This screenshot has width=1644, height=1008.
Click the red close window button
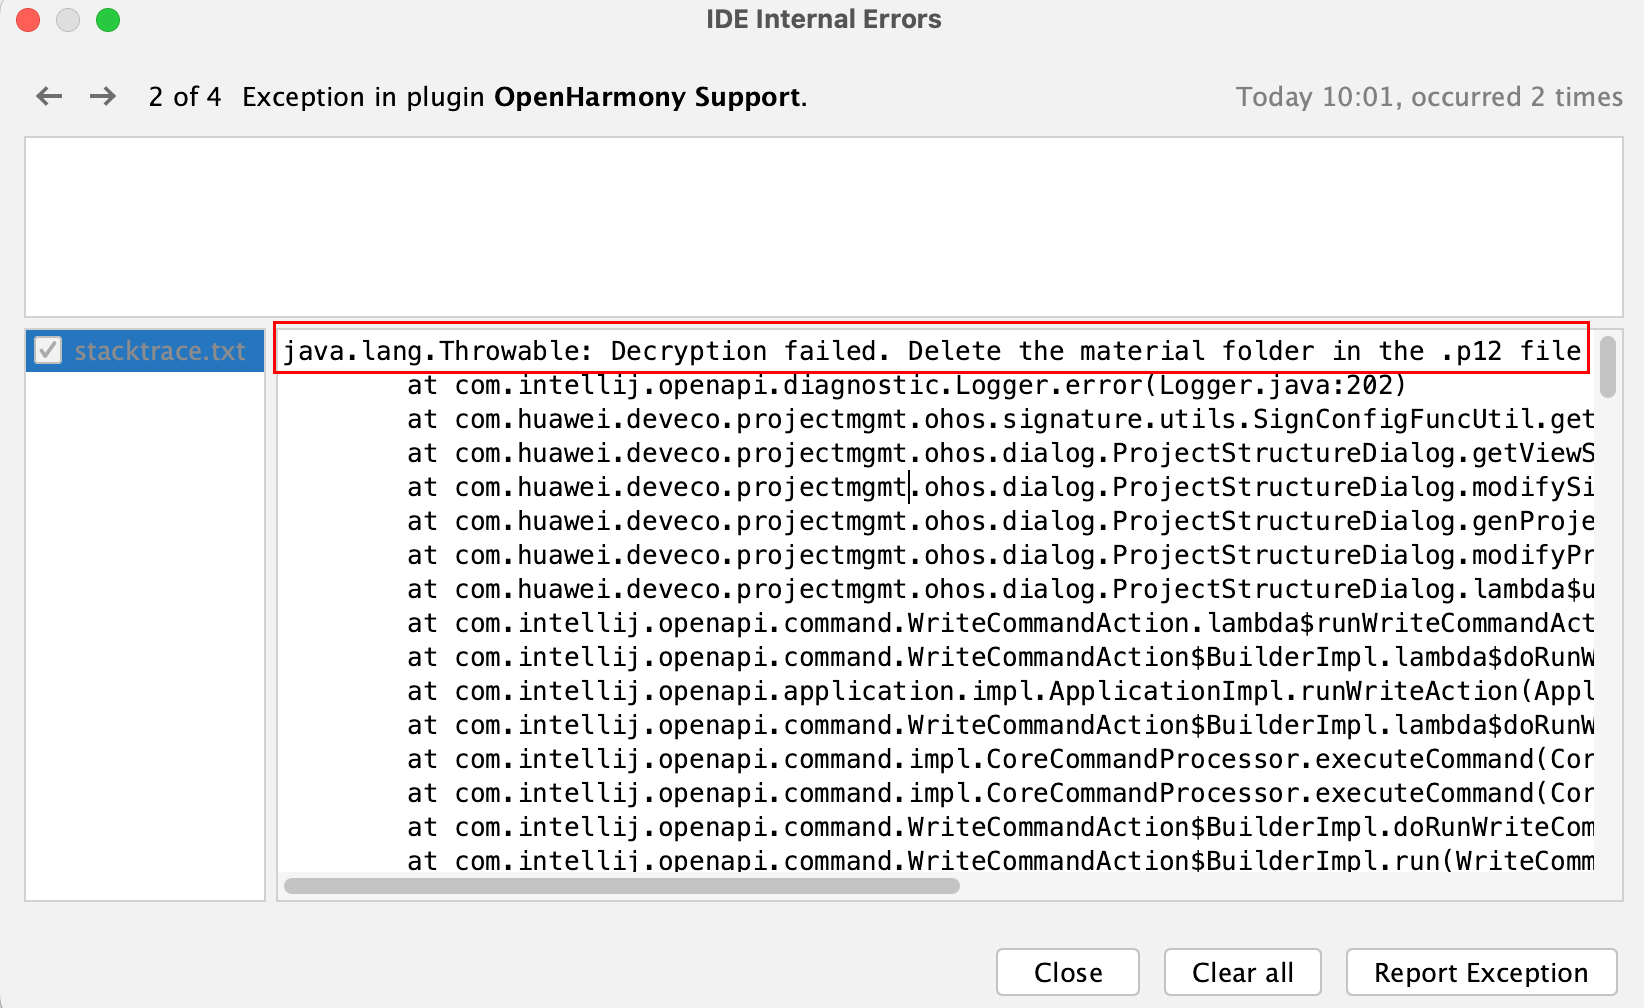pos(28,20)
